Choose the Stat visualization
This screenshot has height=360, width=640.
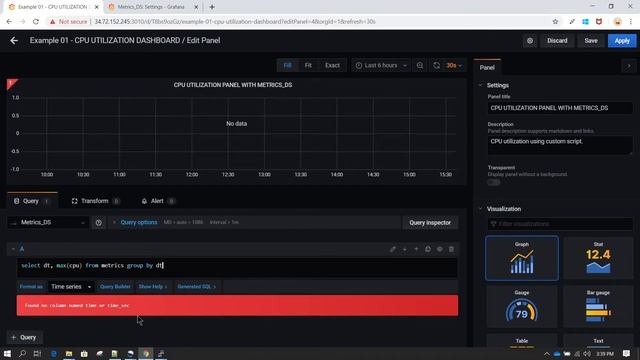[598, 258]
